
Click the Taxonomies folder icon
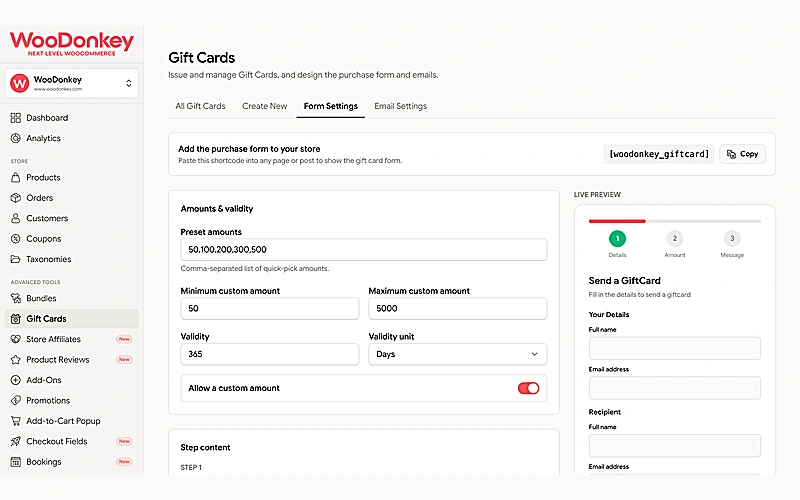tap(16, 259)
